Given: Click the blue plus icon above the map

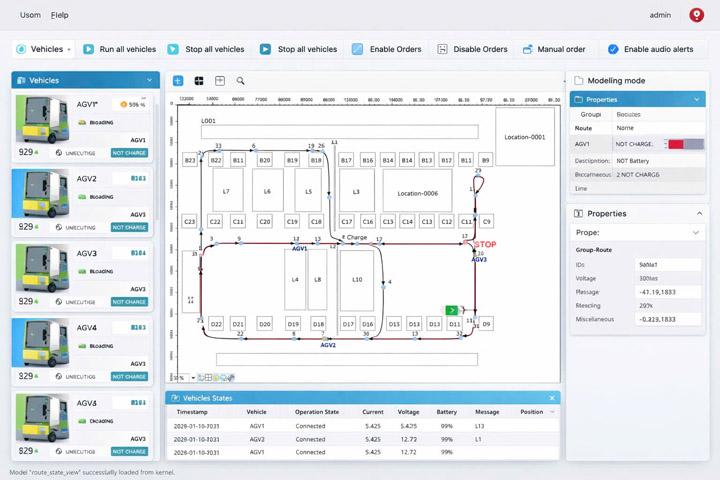Looking at the screenshot, I should [178, 81].
